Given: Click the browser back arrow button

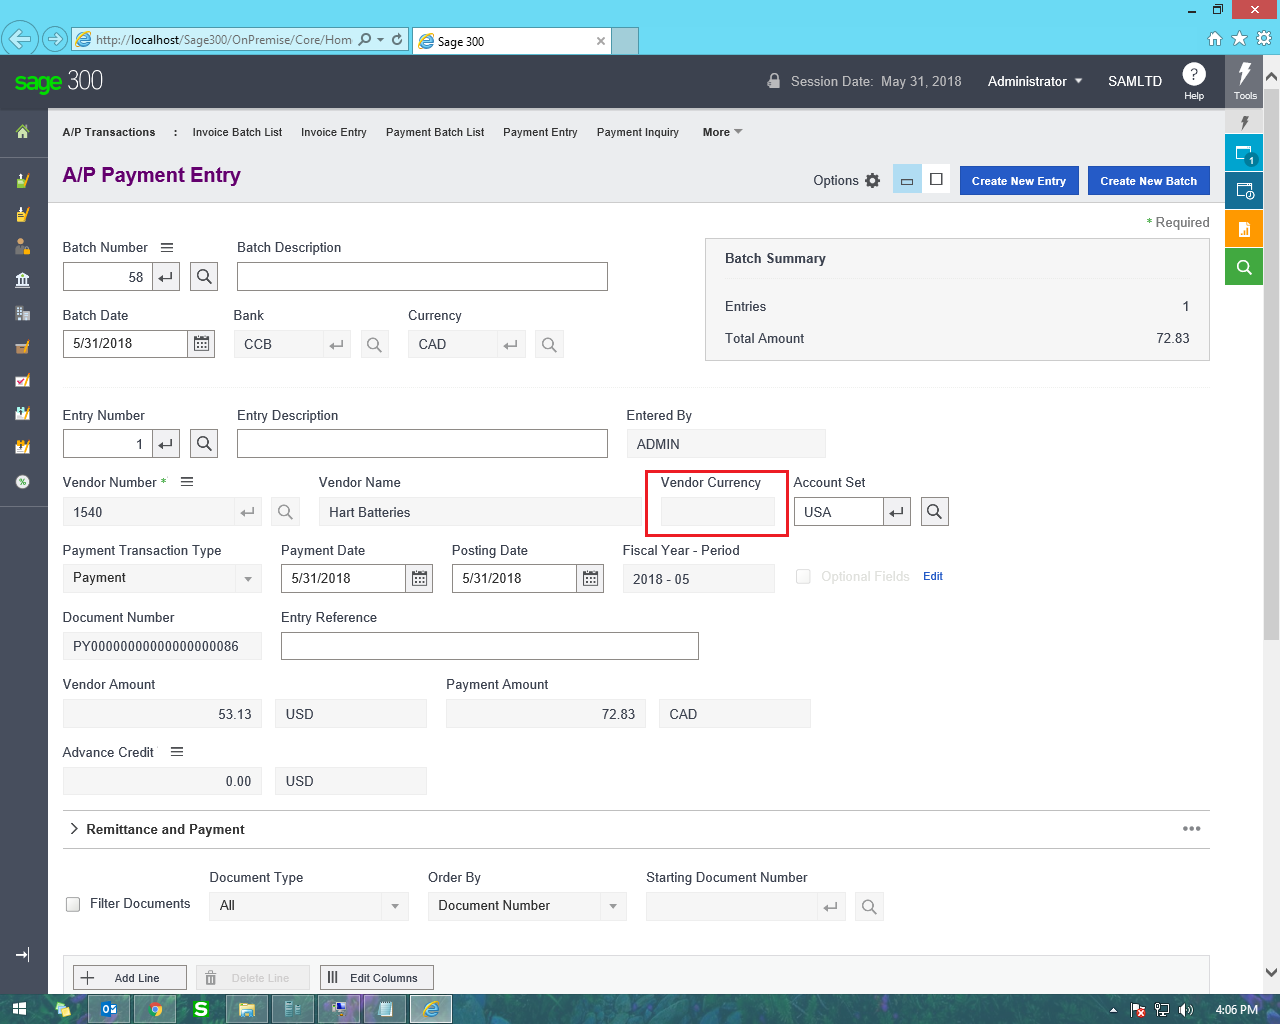Looking at the screenshot, I should (x=19, y=40).
